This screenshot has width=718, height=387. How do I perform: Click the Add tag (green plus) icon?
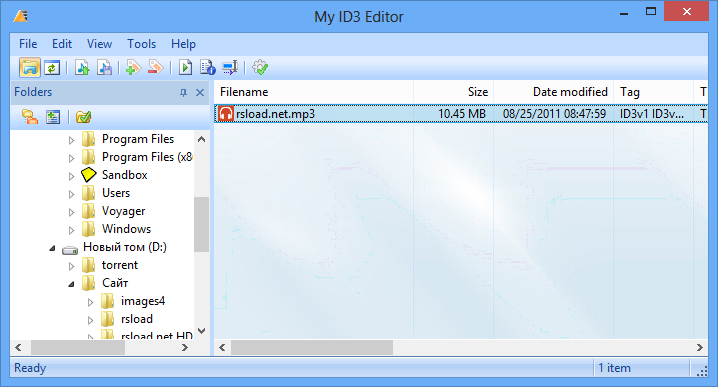point(133,68)
